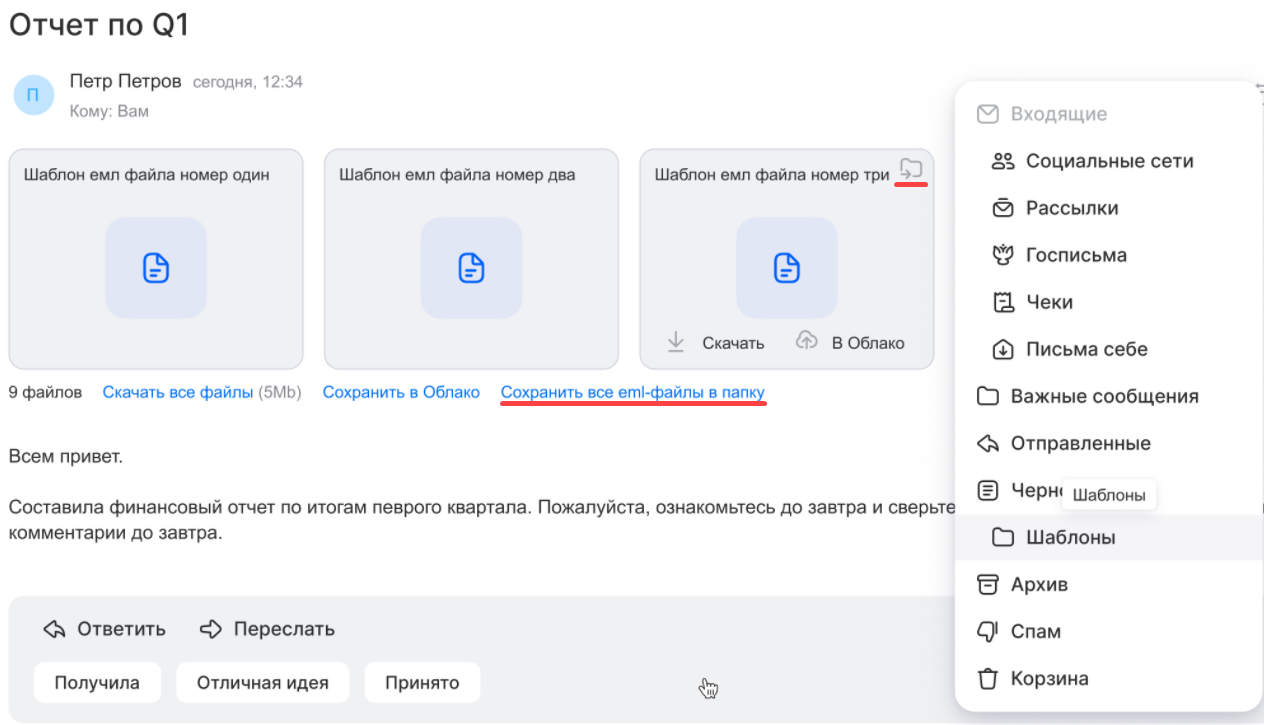Click the cloud upload icon beside В Облако
The image size is (1264, 725).
[806, 342]
